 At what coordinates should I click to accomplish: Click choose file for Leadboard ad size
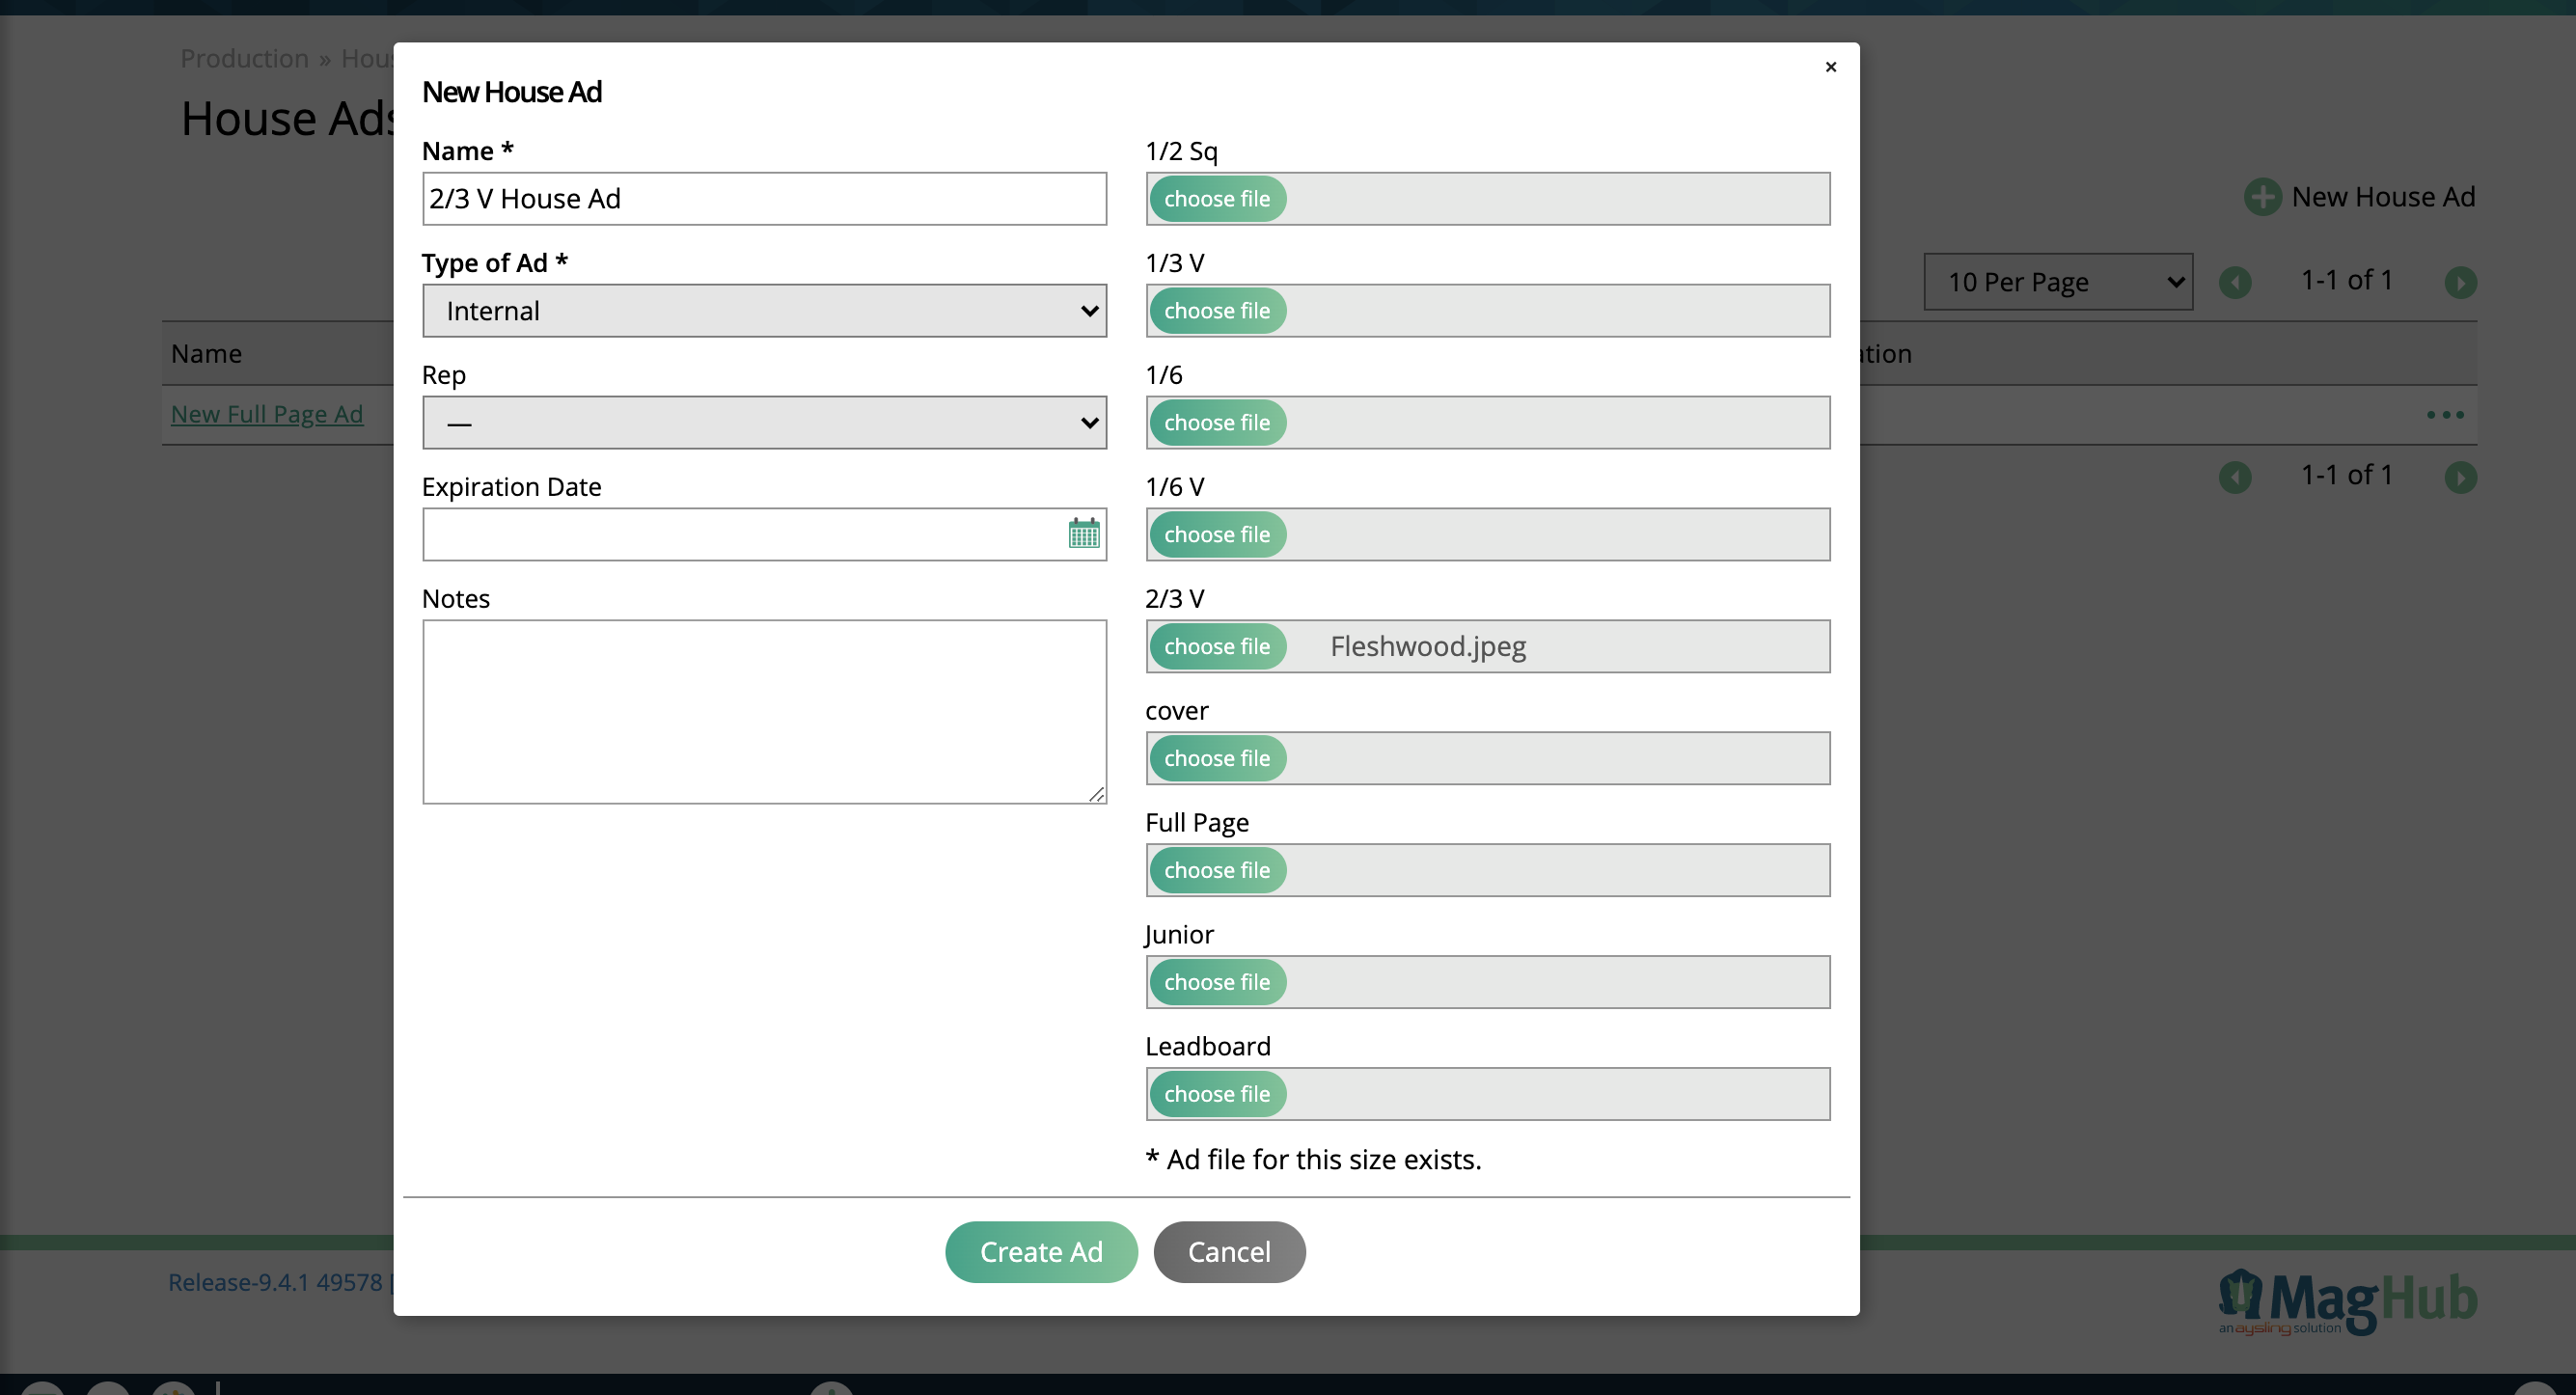point(1218,1094)
